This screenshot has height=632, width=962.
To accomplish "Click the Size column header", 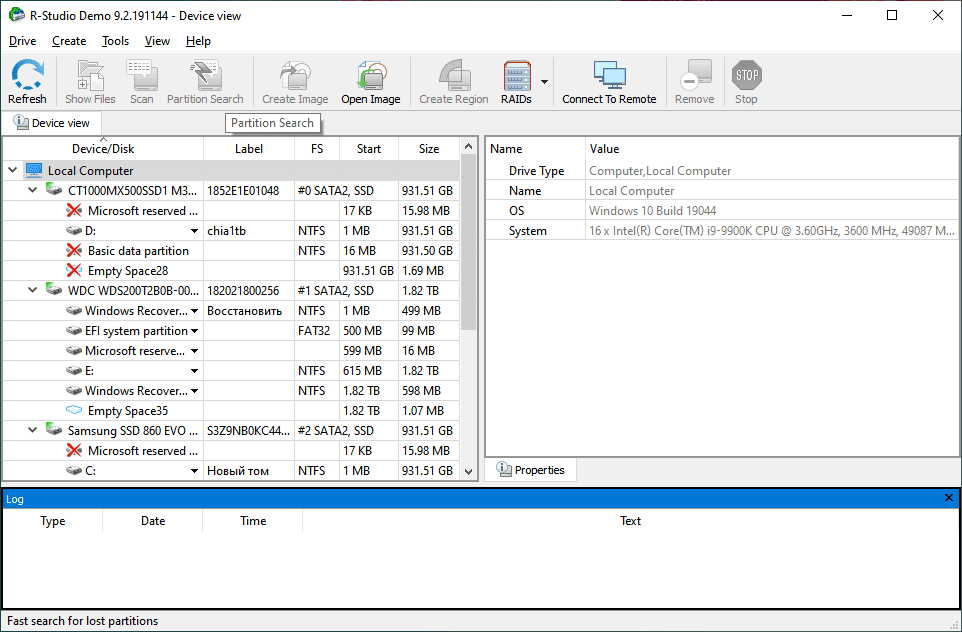I will tap(429, 148).
